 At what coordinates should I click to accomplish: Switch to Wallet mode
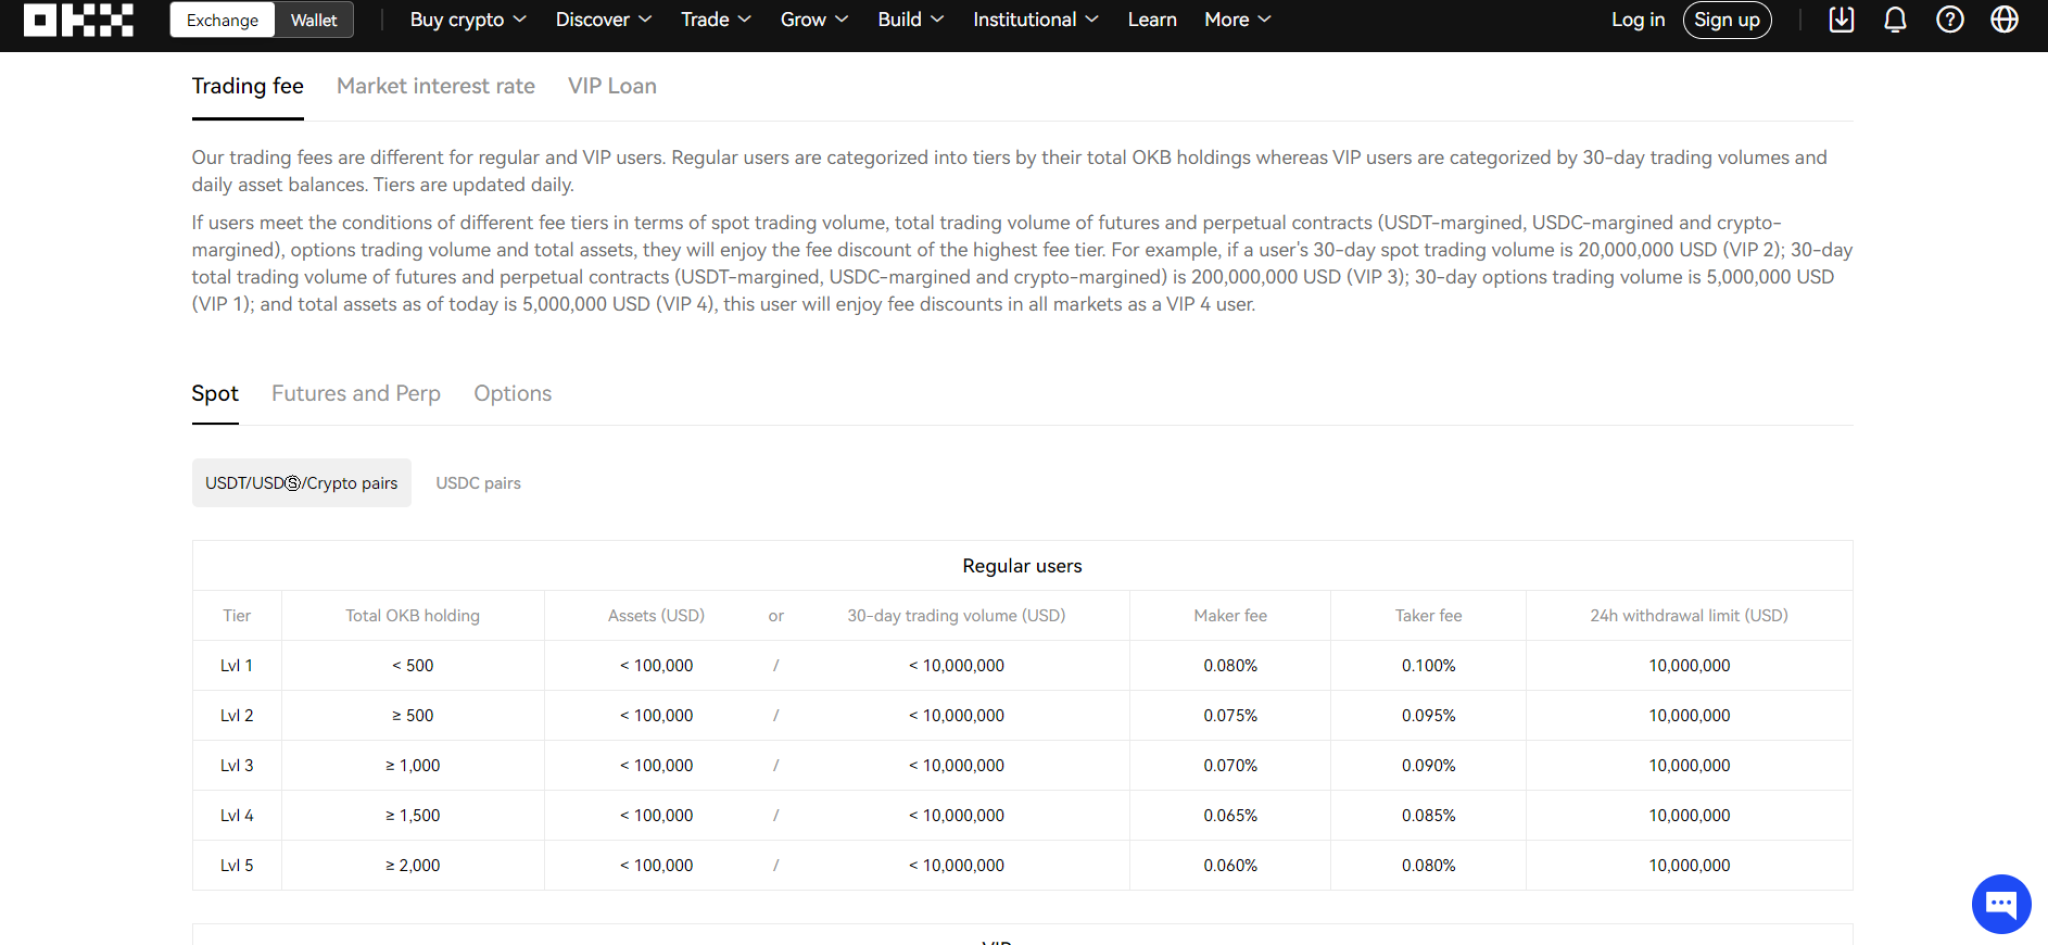313,19
